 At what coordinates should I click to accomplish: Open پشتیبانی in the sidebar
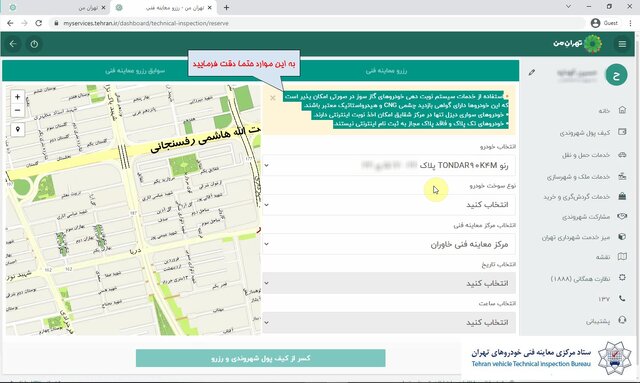pos(598,321)
